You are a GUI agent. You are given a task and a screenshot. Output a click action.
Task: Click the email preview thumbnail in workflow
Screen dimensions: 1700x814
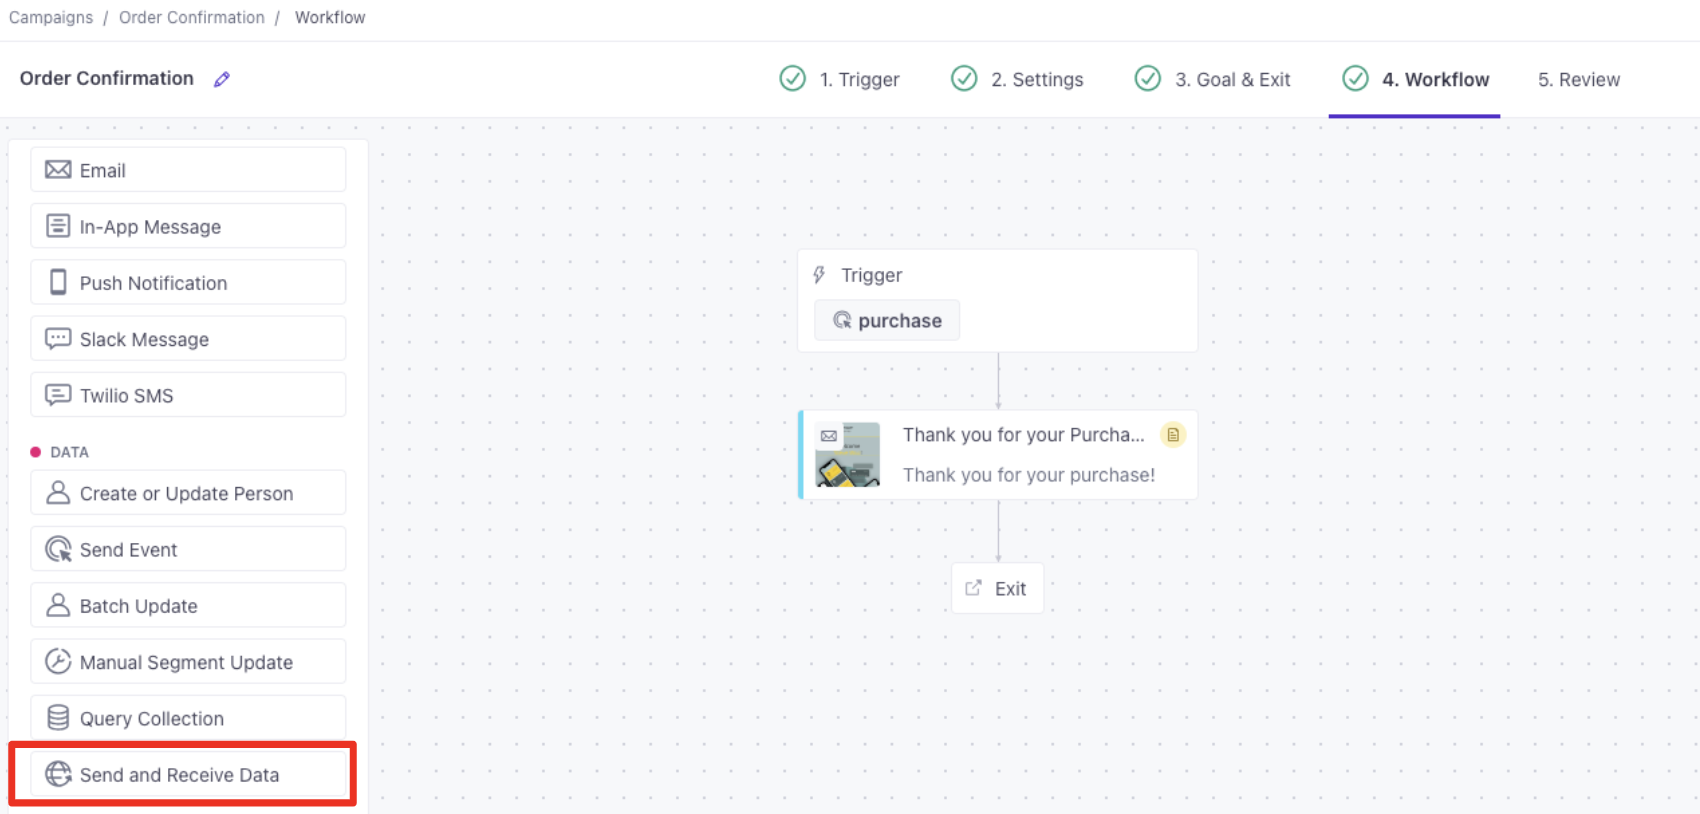(848, 455)
